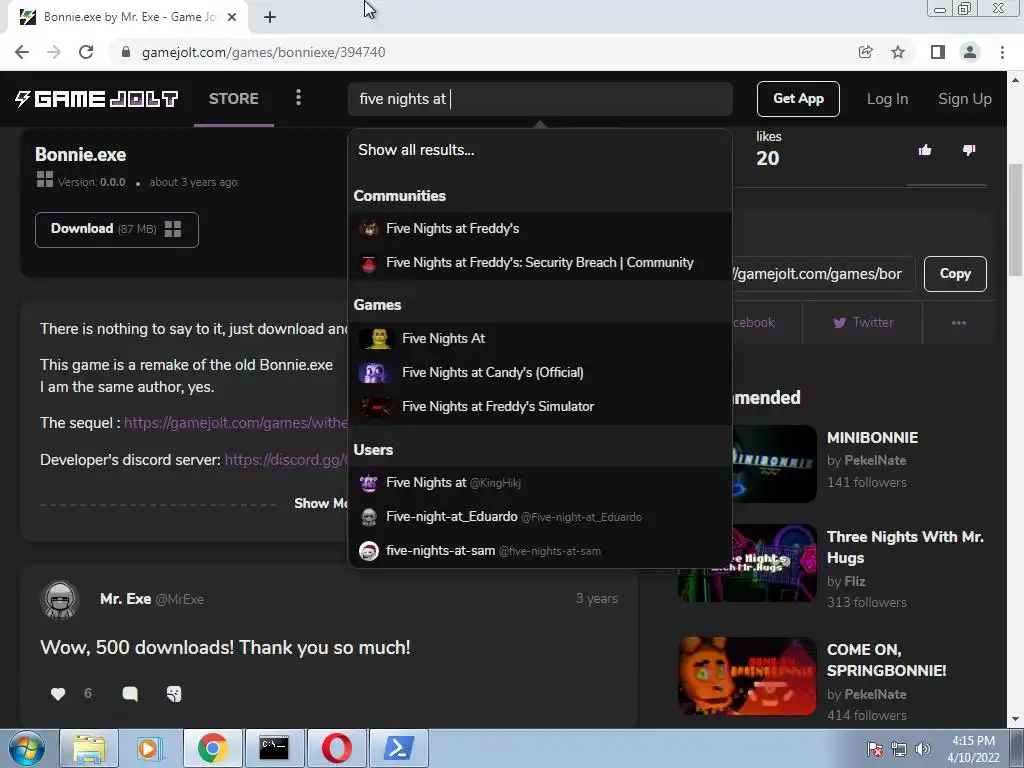Toggle Chrome side panel icon
This screenshot has width=1024, height=768.
click(938, 52)
